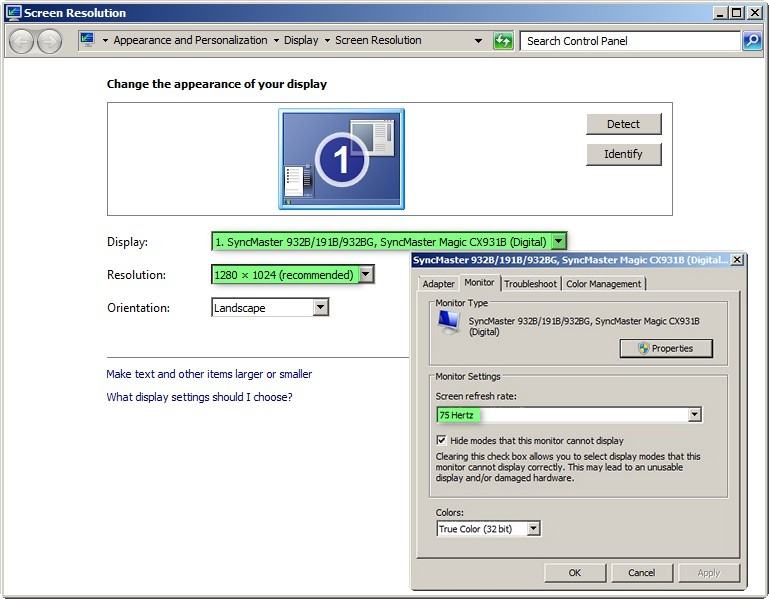Switch to the Adapter tab

(439, 284)
